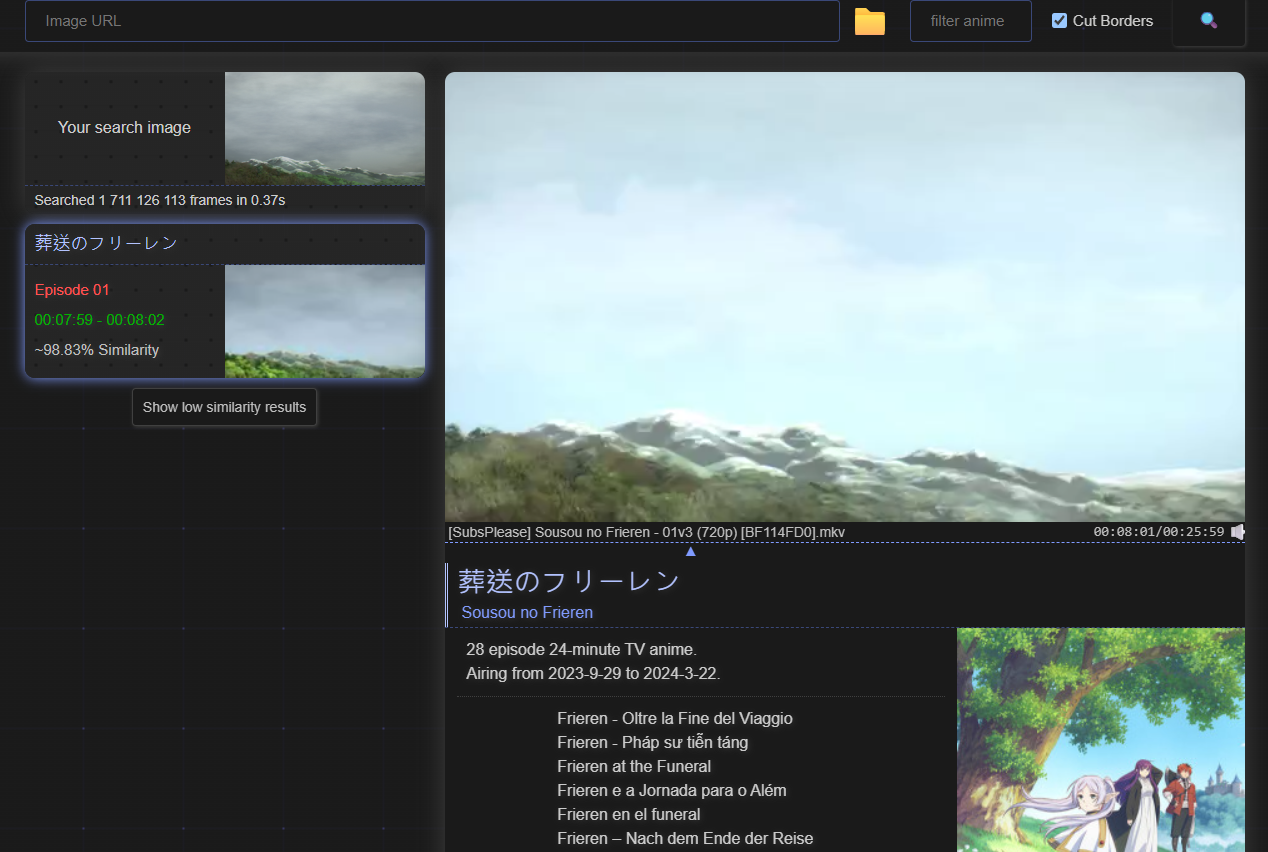This screenshot has width=1268, height=852.
Task: Click Frieren e a Jornada para o Além
Action: (x=672, y=791)
